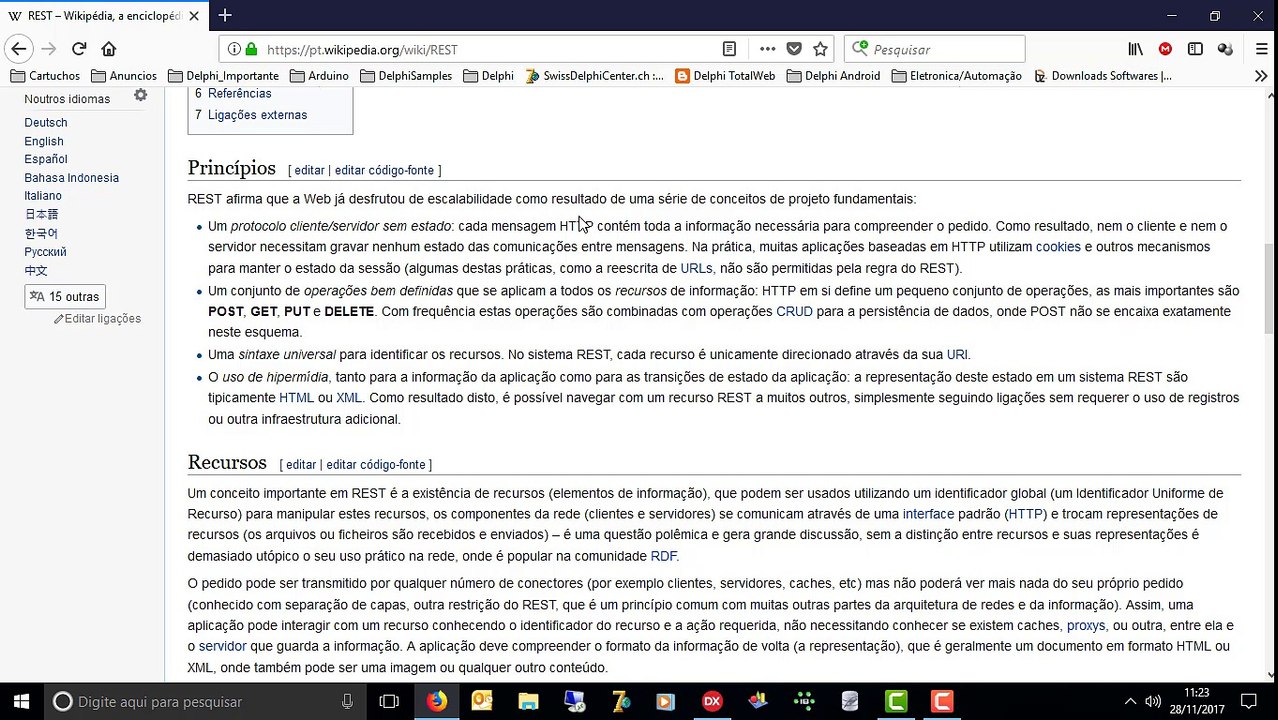The image size is (1278, 720).
Task: Open the red DX app on taskbar
Action: click(712, 702)
